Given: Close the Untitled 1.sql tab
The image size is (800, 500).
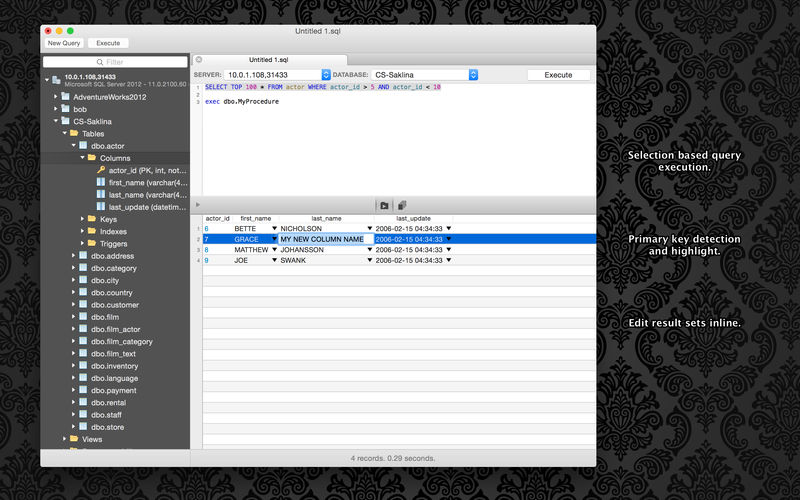Looking at the screenshot, I should [198, 60].
